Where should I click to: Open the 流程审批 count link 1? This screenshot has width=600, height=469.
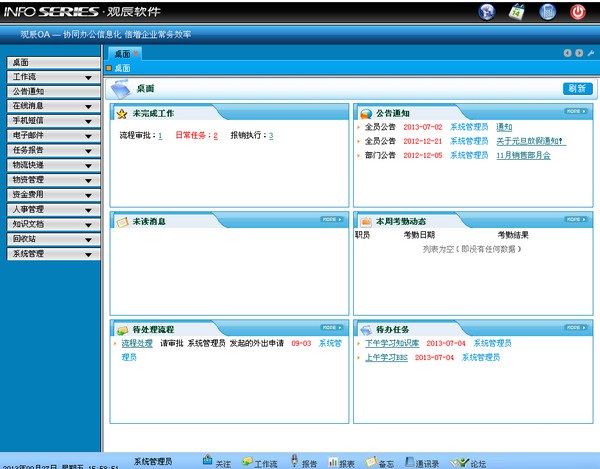(160, 136)
